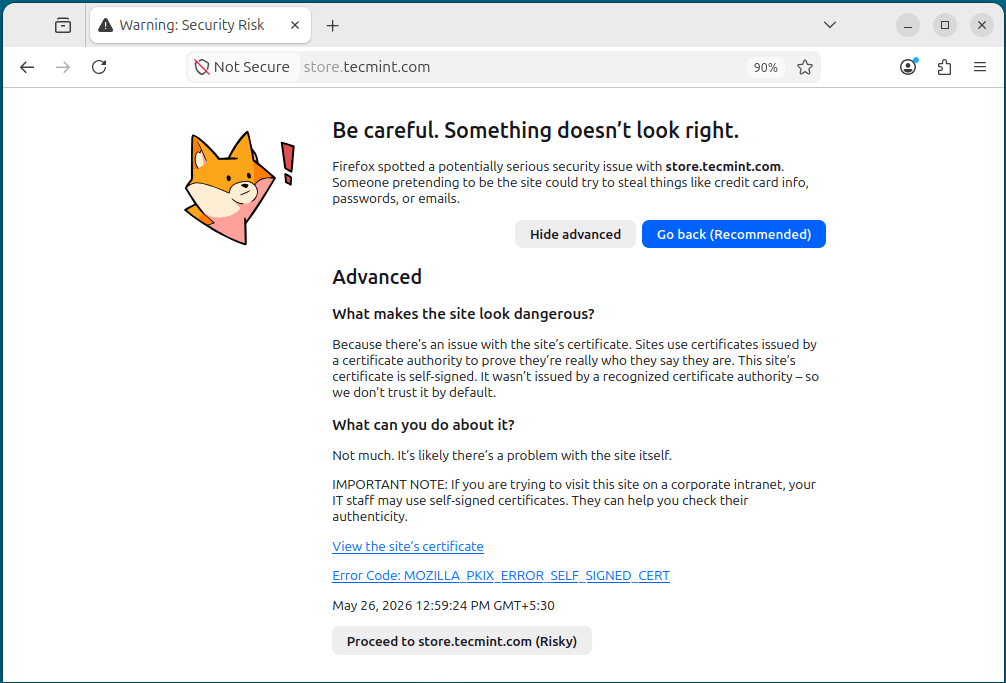
Task: Close the Warning: Security Risk tab
Action: pos(295,25)
